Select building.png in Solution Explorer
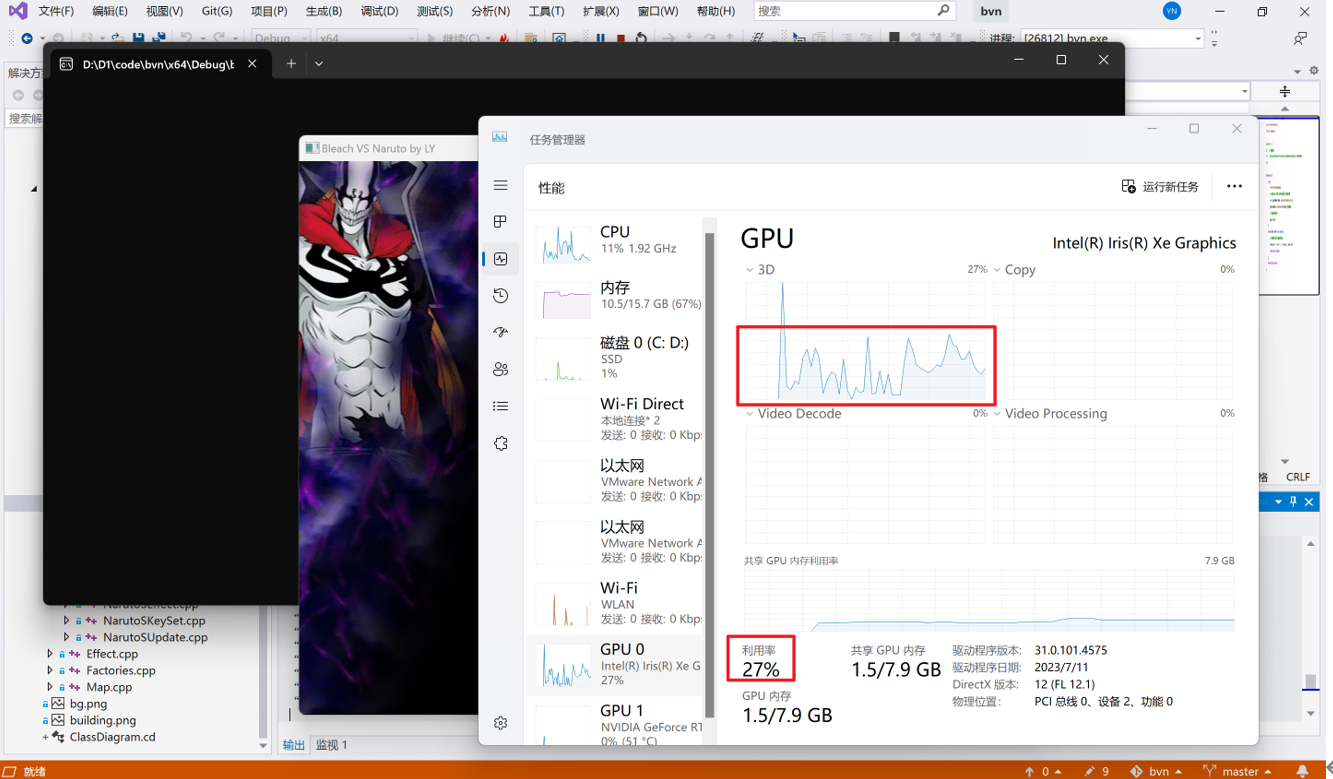Screen dimensions: 1333x779 coord(102,720)
